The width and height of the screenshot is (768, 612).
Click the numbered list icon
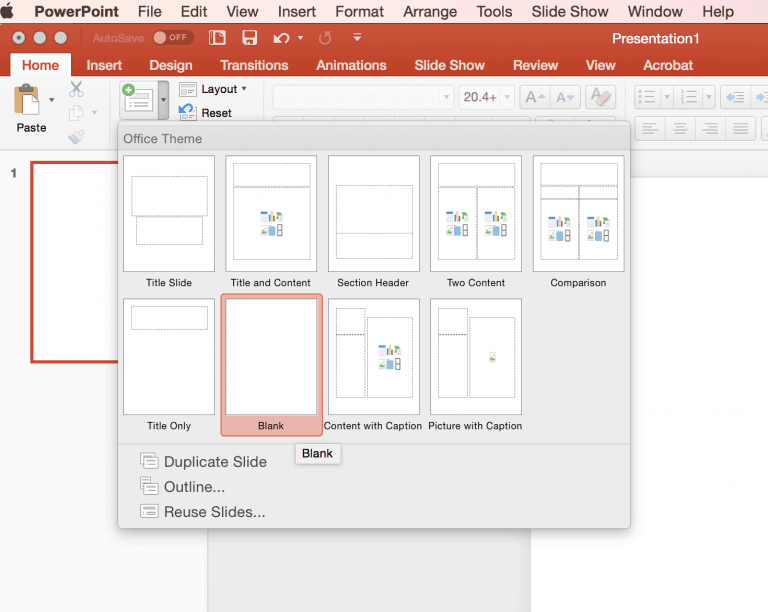(x=689, y=96)
